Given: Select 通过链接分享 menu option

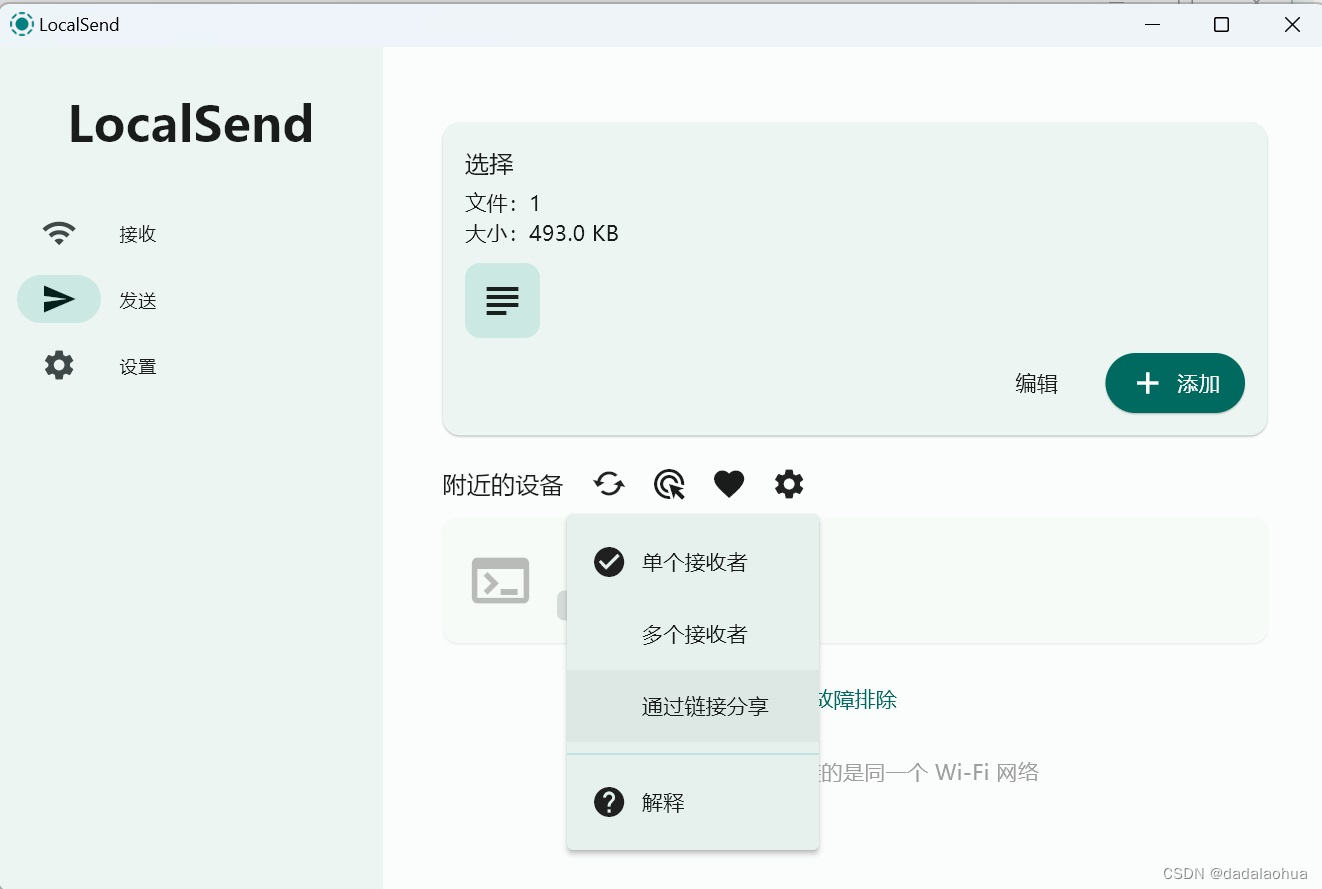Looking at the screenshot, I should tap(693, 706).
